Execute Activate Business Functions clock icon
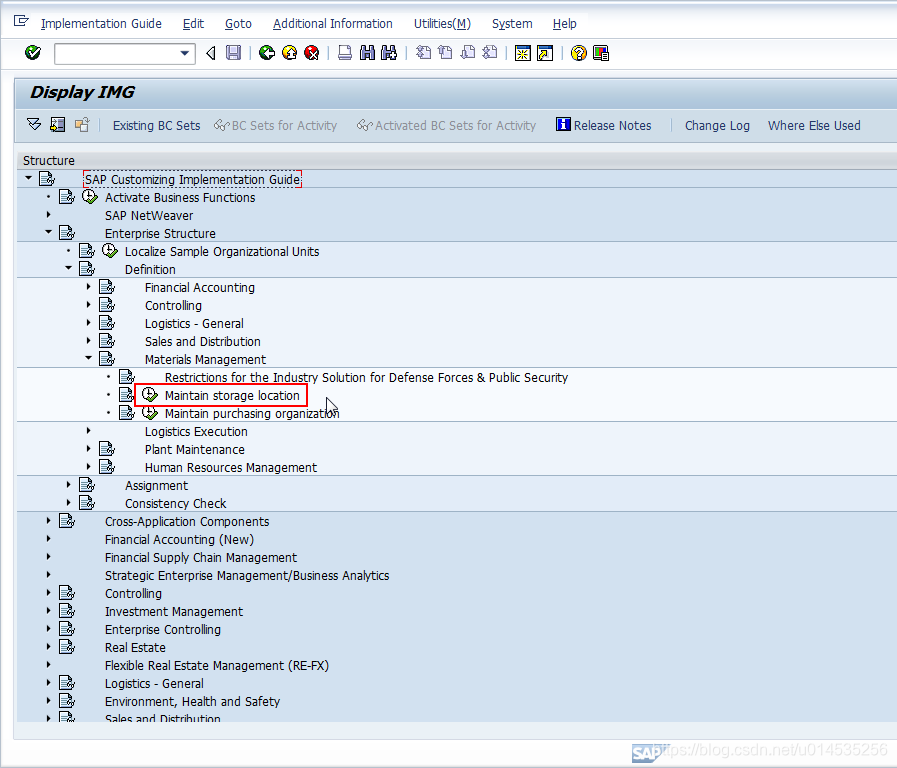 90,197
